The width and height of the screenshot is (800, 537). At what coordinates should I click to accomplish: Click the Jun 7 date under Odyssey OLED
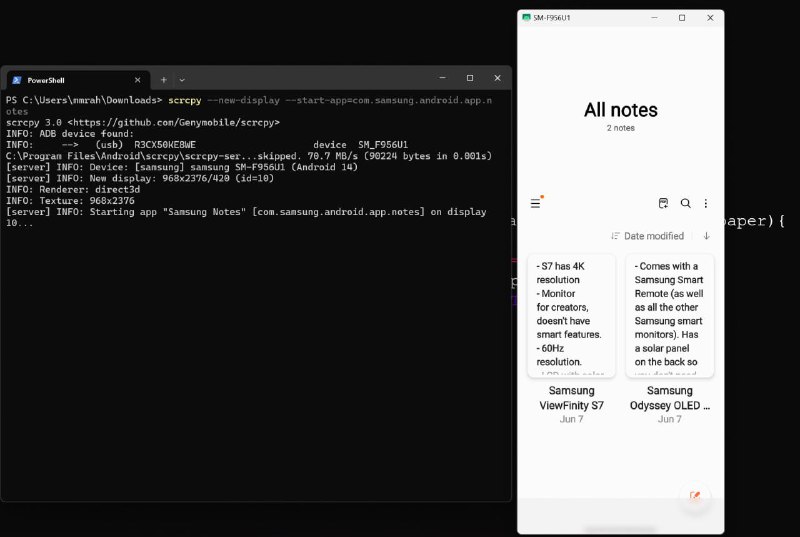[x=669, y=419]
